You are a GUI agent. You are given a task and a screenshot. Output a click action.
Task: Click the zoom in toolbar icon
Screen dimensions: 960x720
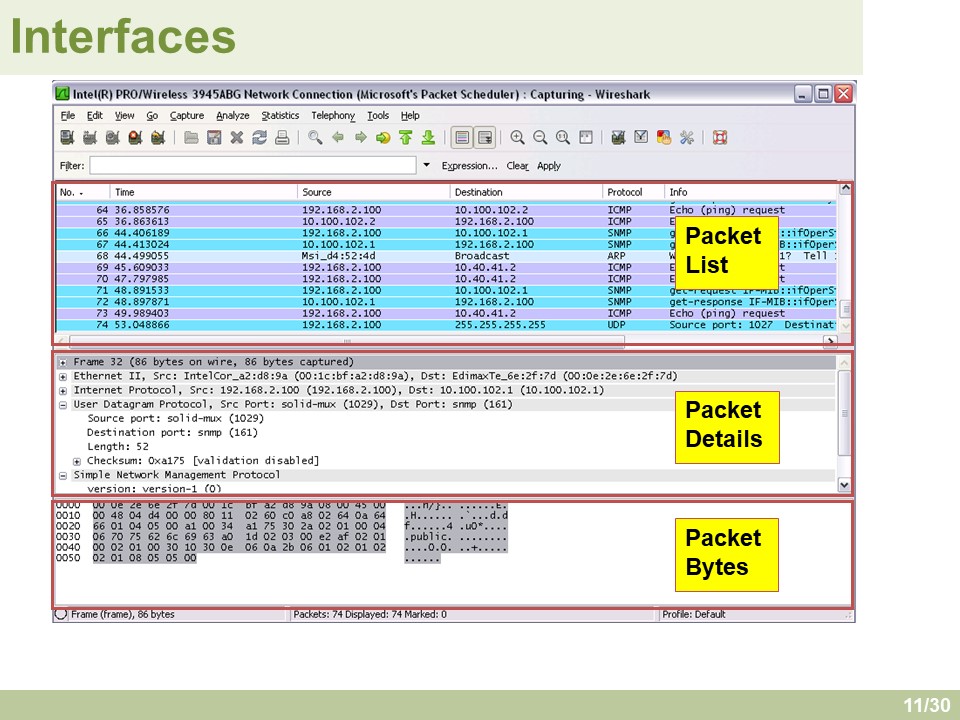pyautogui.click(x=517, y=138)
